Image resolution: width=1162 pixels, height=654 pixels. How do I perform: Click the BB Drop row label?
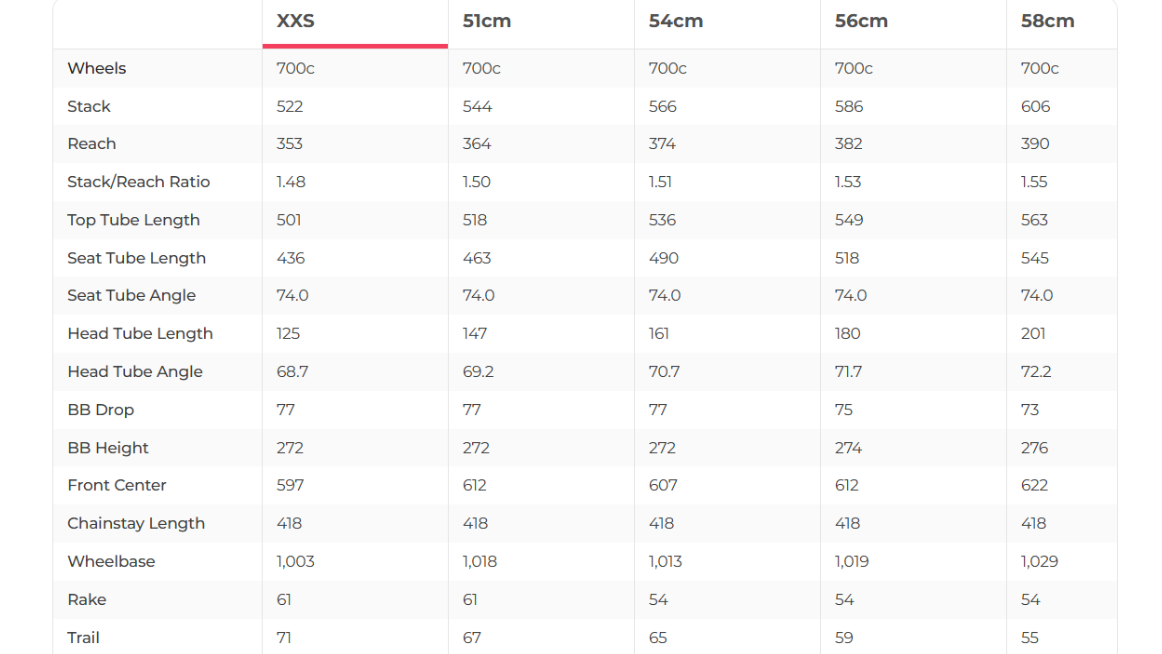pyautogui.click(x=101, y=410)
